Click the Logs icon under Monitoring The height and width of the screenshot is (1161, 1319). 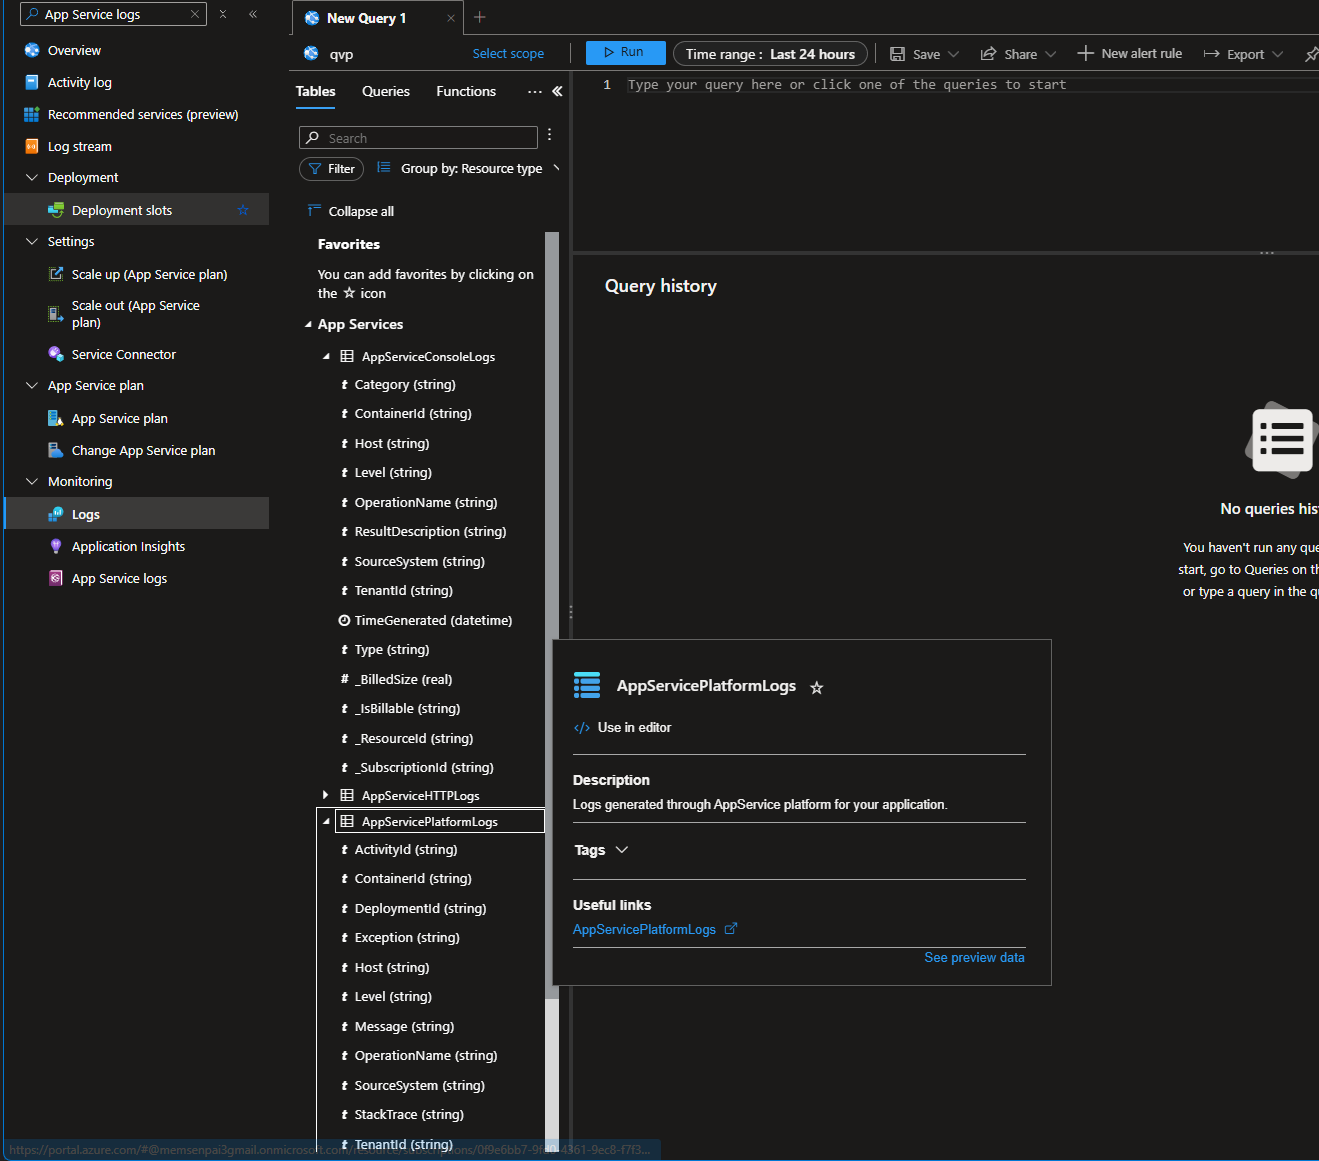(56, 514)
